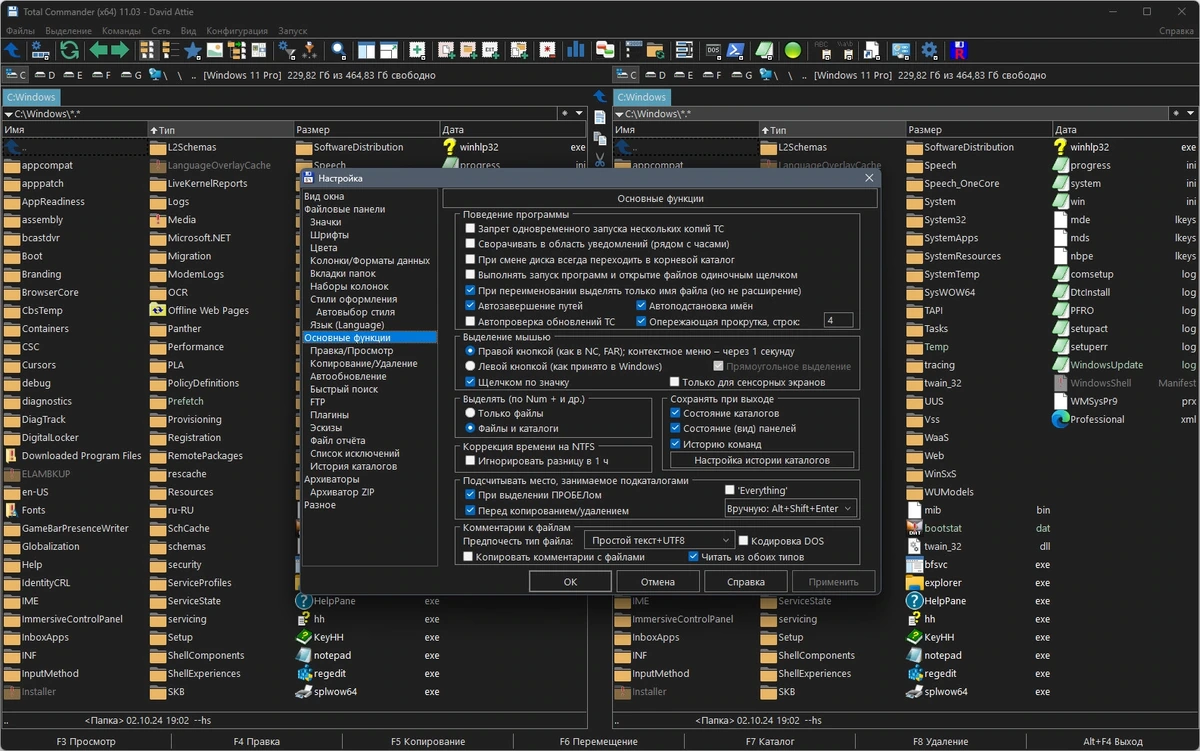Image resolution: width=1200 pixels, height=751 pixels.
Task: Click left panel asterisk favorites button
Action: coord(565,114)
